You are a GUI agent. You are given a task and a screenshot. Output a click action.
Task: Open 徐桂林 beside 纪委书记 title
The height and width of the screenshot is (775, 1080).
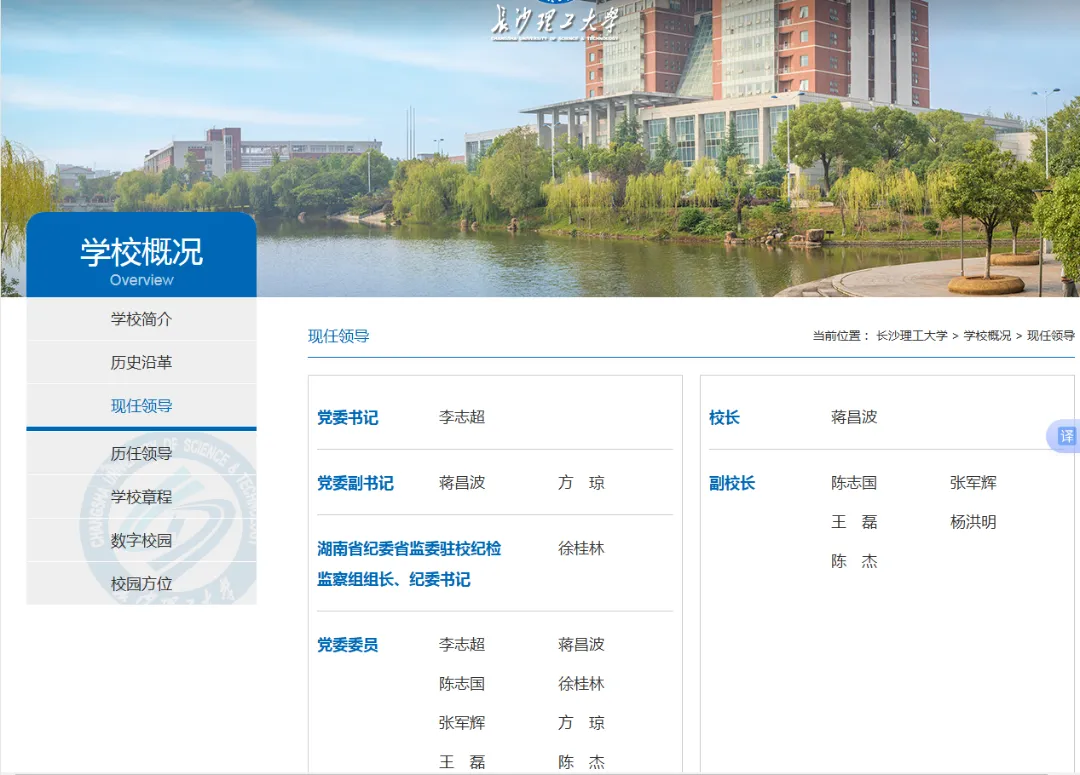click(x=581, y=548)
